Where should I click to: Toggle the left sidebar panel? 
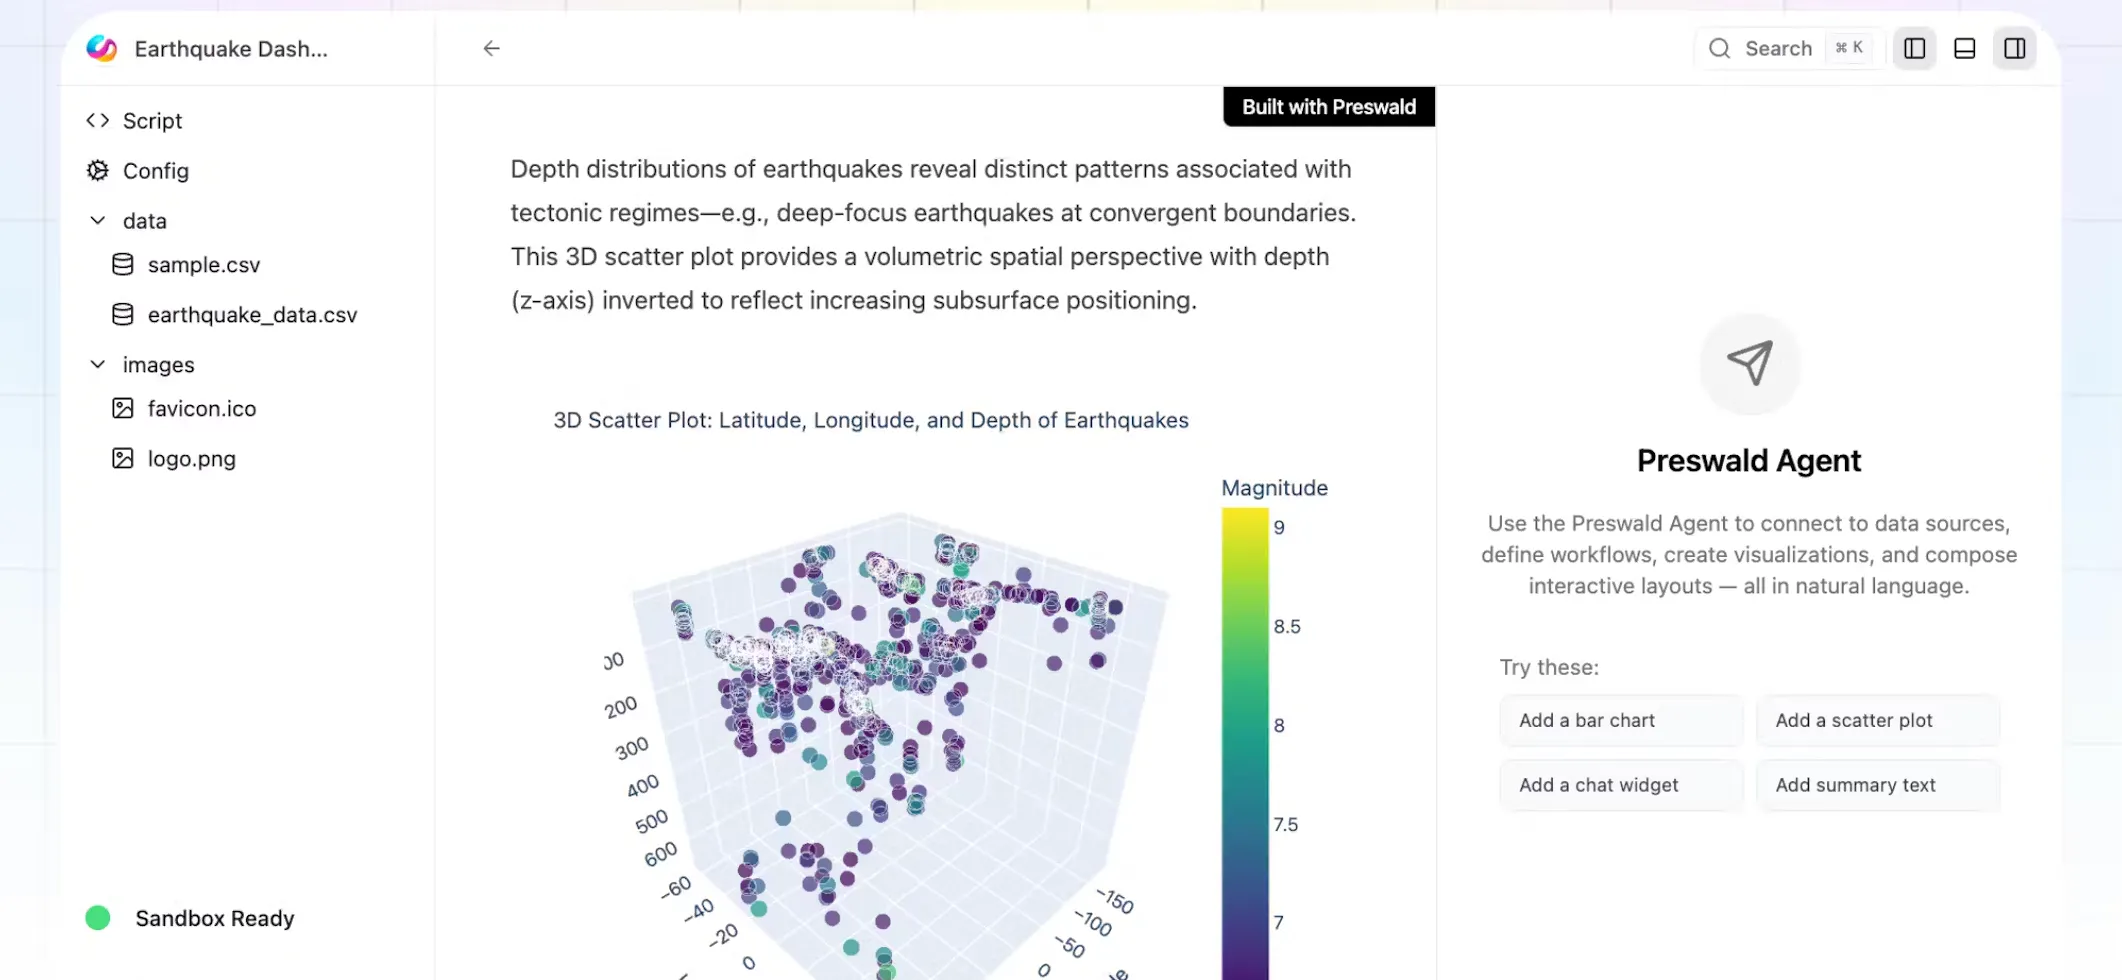[1914, 48]
